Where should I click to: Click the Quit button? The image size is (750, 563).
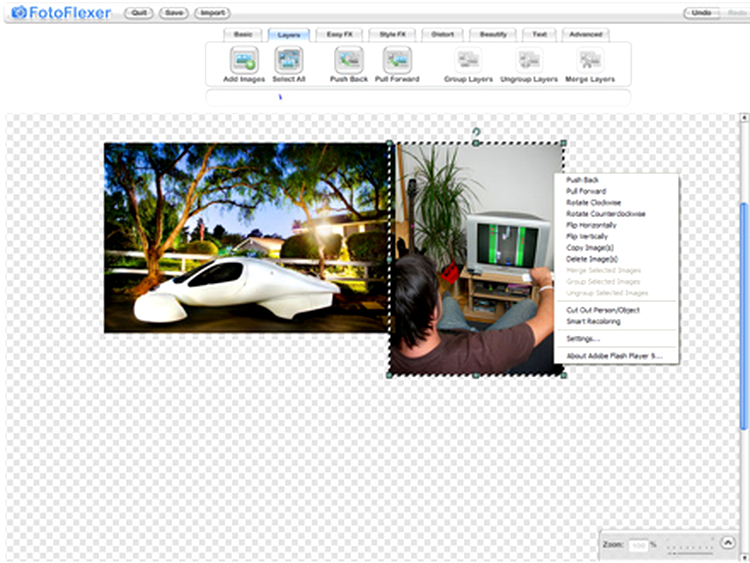click(x=139, y=13)
